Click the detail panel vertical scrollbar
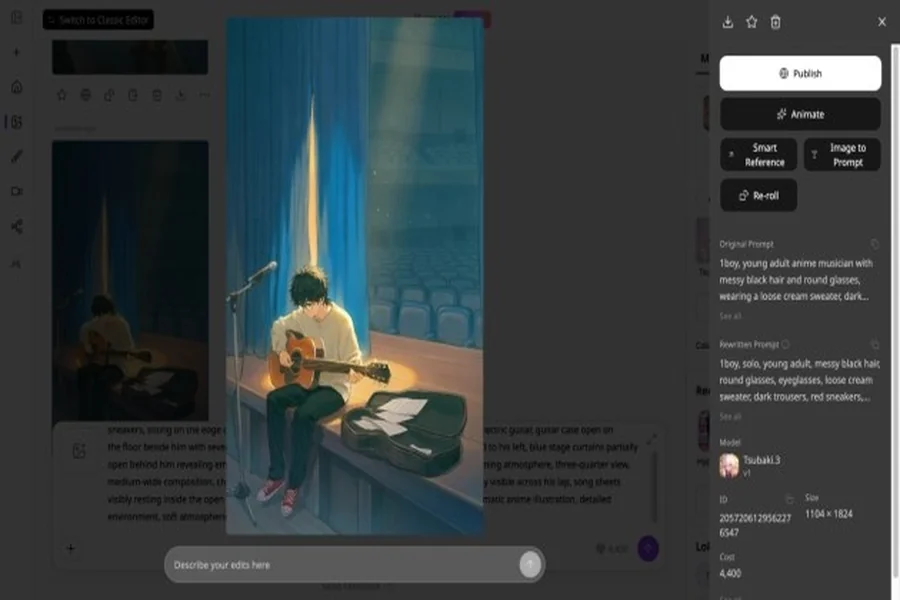 [895, 310]
